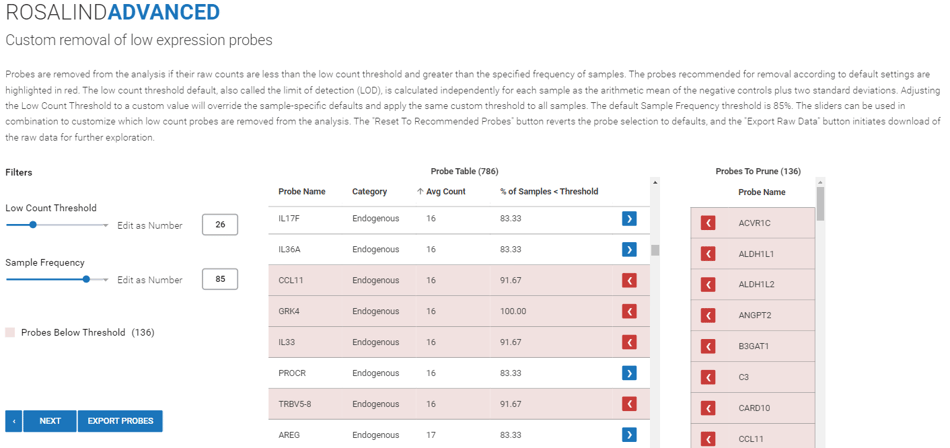Open Sample Frequency slider dropdown arrow
Image resolution: width=950 pixels, height=448 pixels.
click(106, 280)
